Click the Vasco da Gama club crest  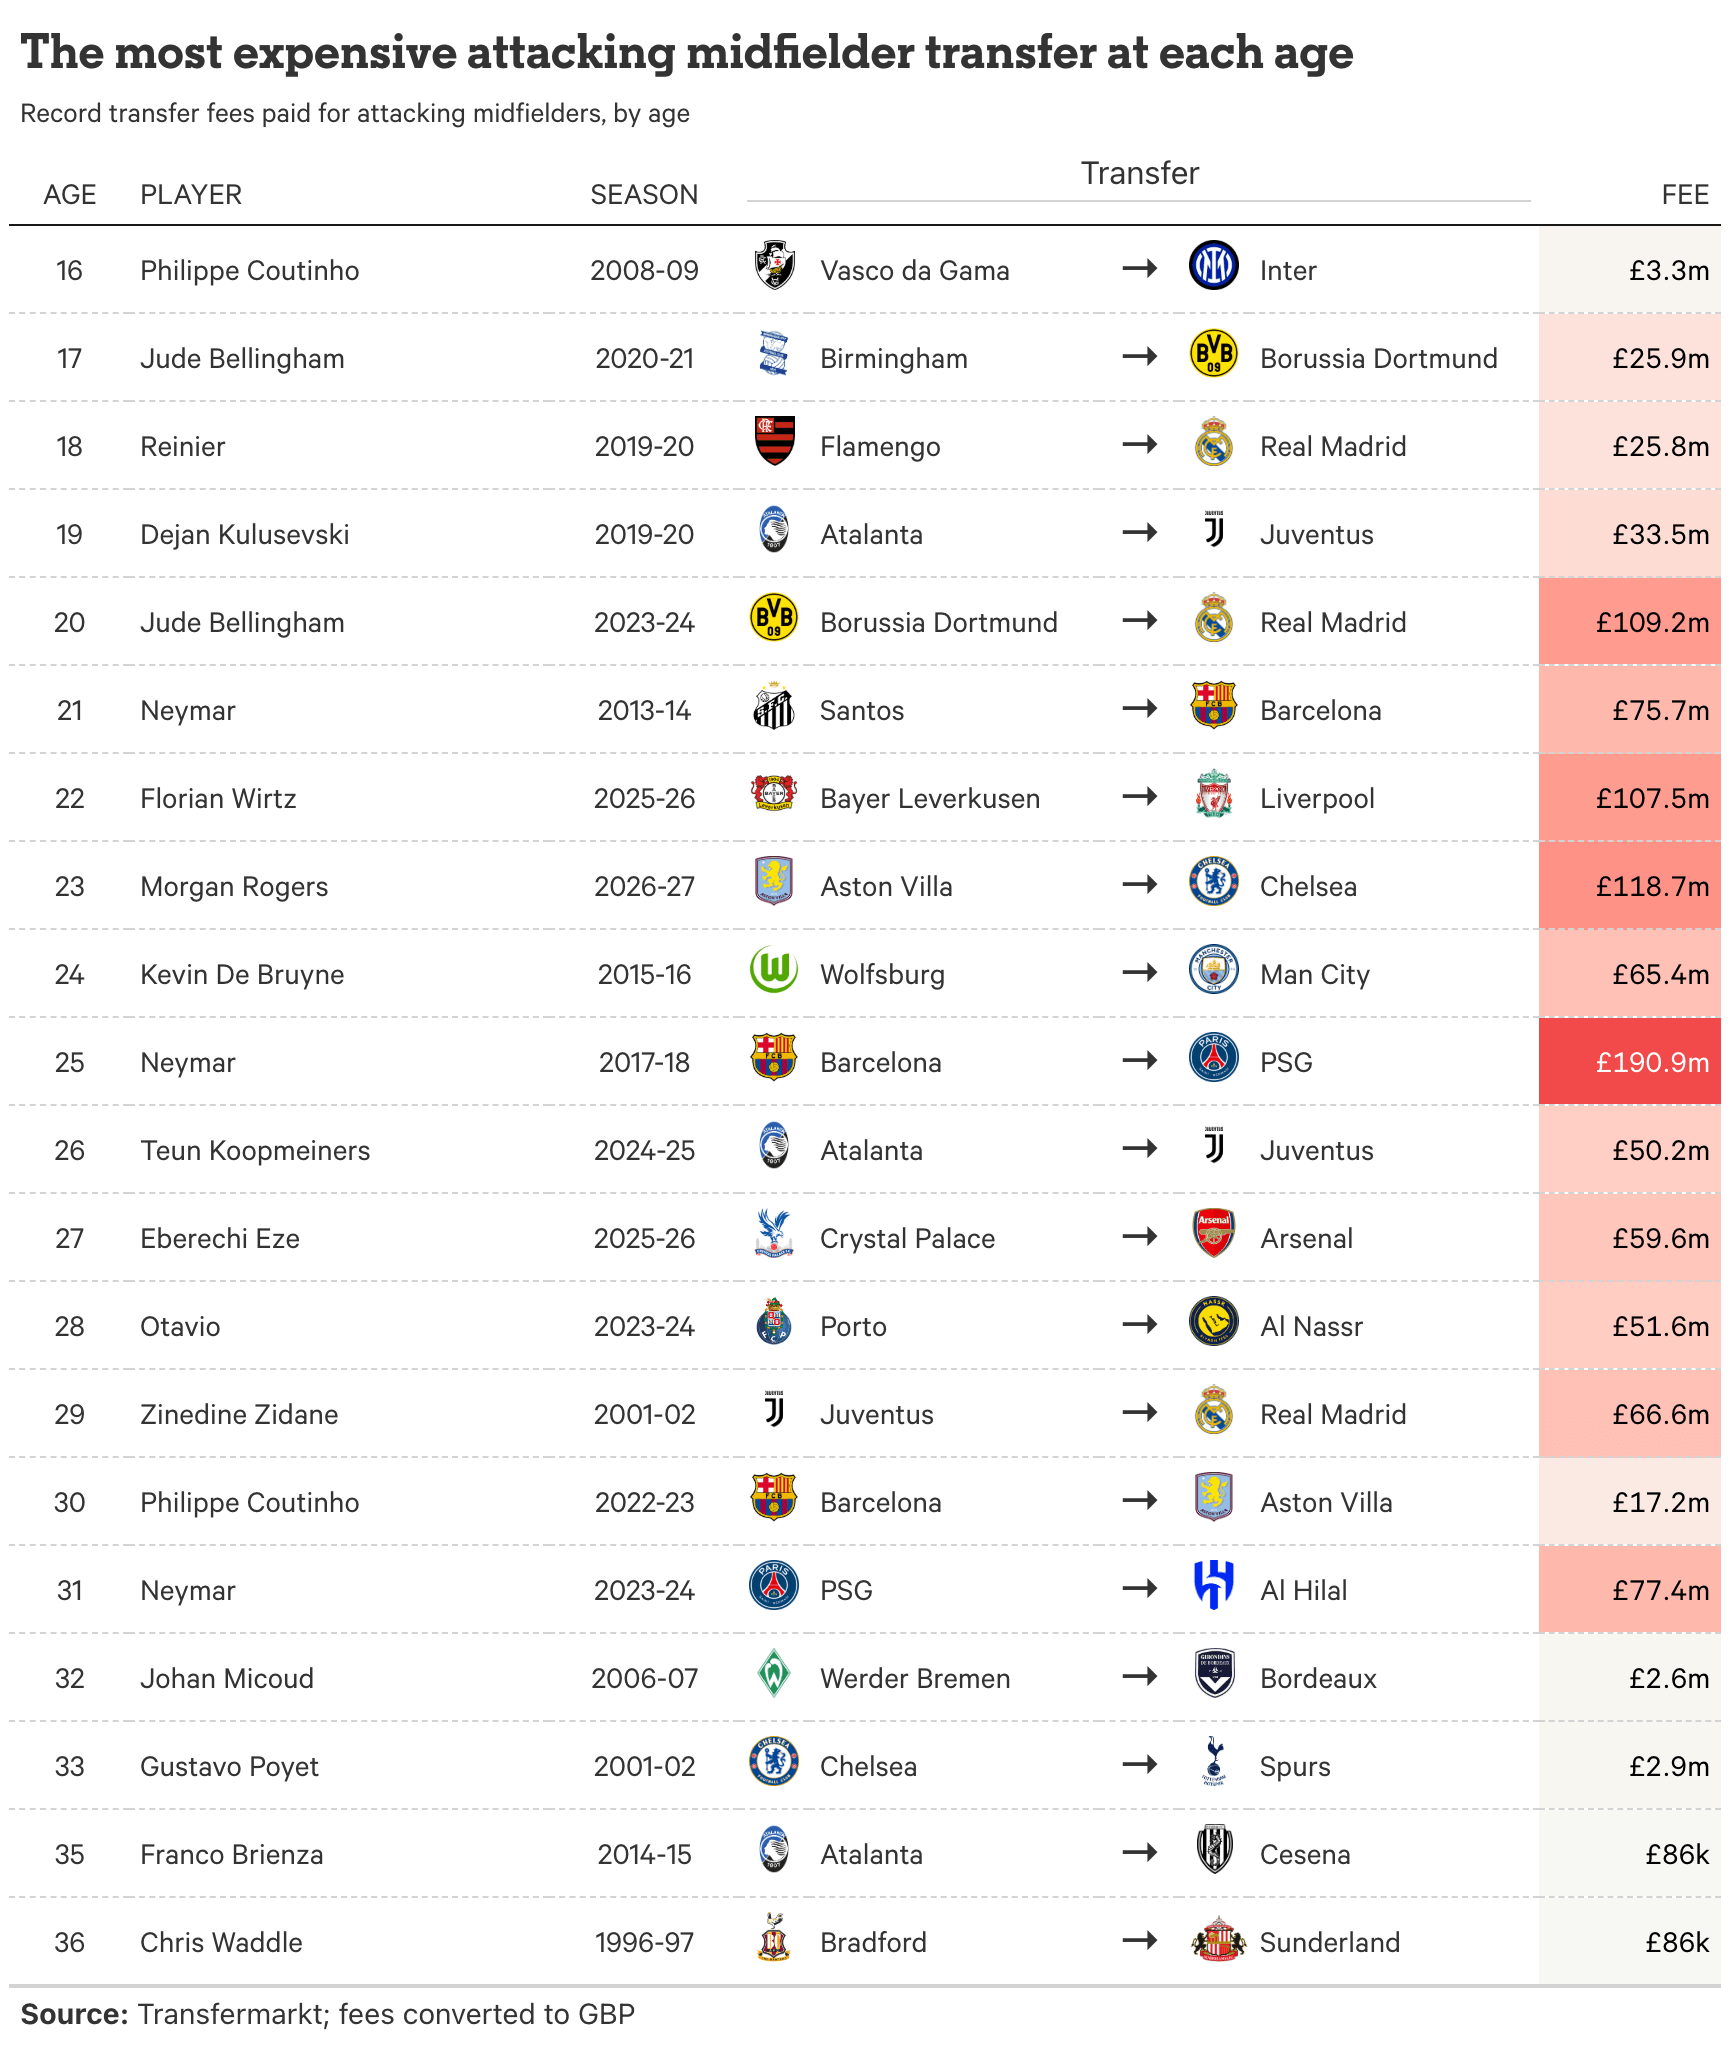(774, 265)
